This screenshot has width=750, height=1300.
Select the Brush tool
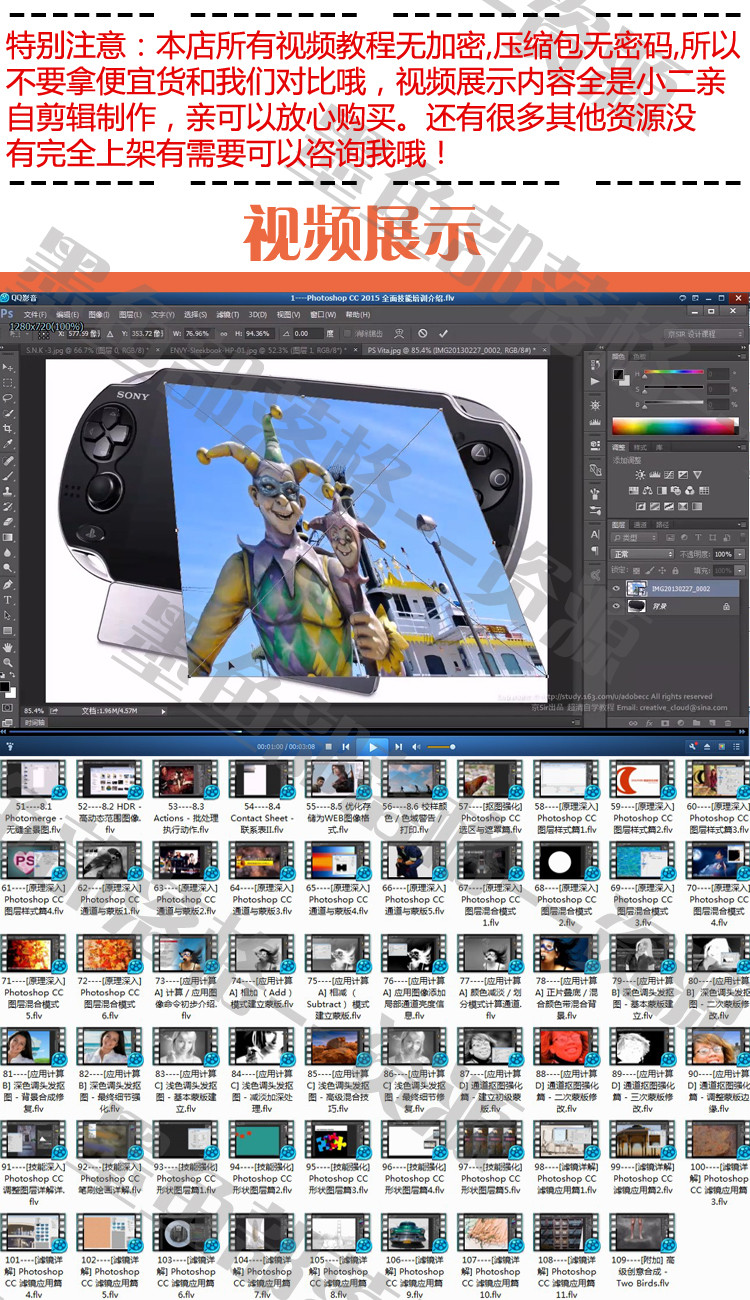8,476
